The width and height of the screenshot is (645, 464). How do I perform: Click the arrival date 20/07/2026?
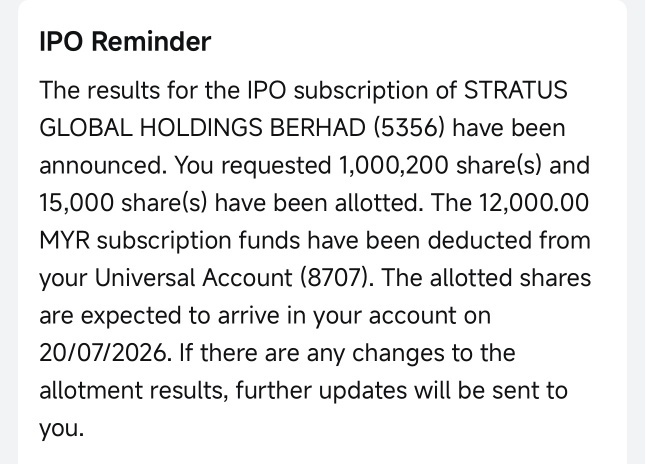click(x=103, y=353)
